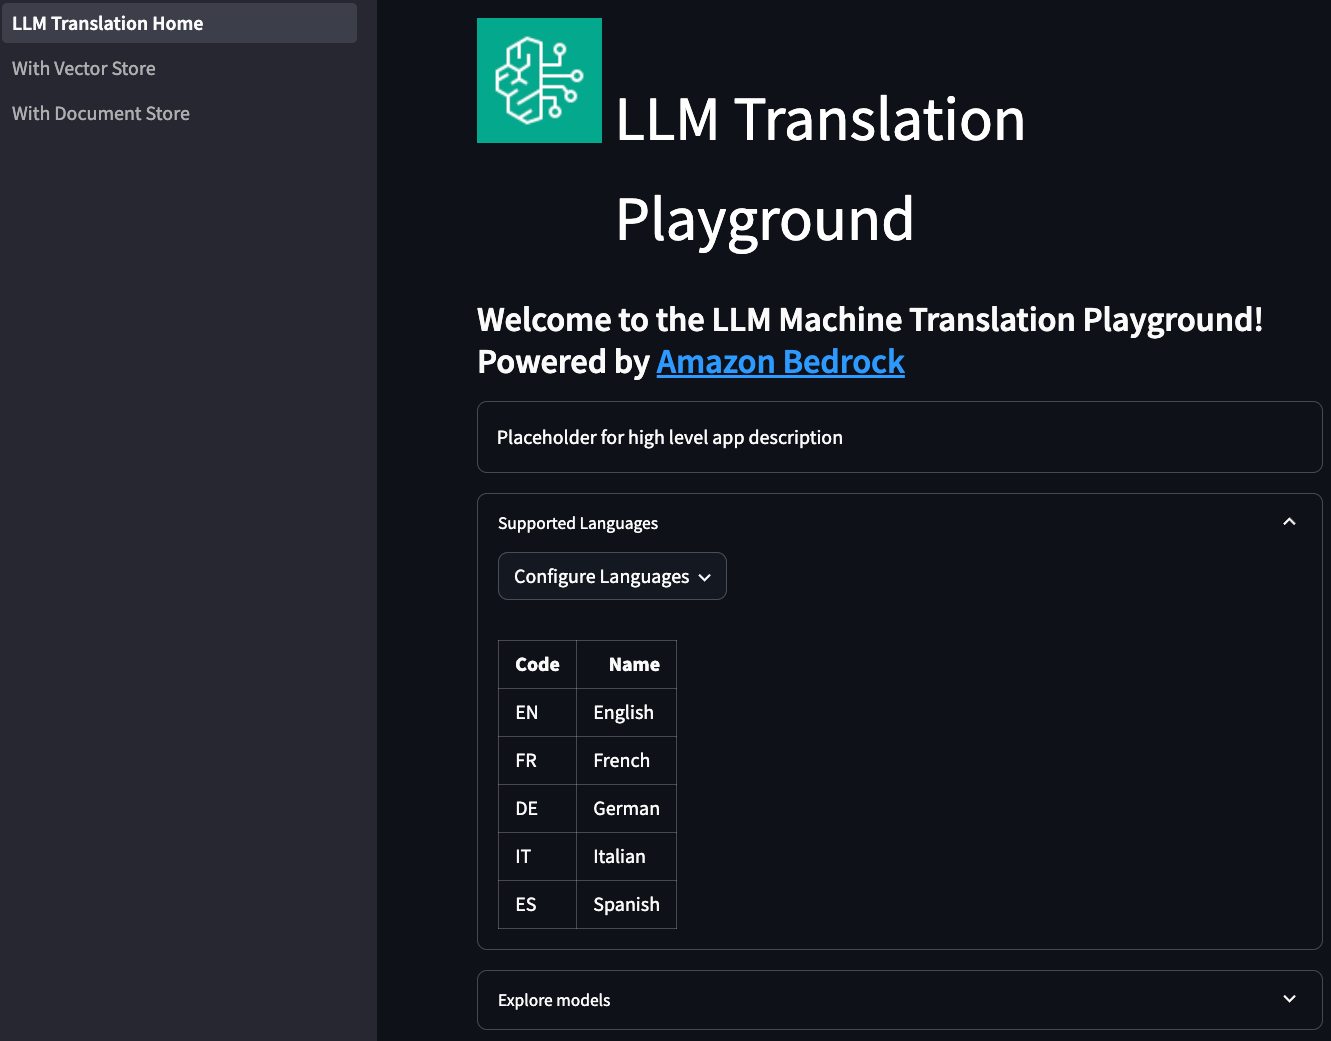Click the LLM Translation Playground brain logo icon

click(x=539, y=80)
